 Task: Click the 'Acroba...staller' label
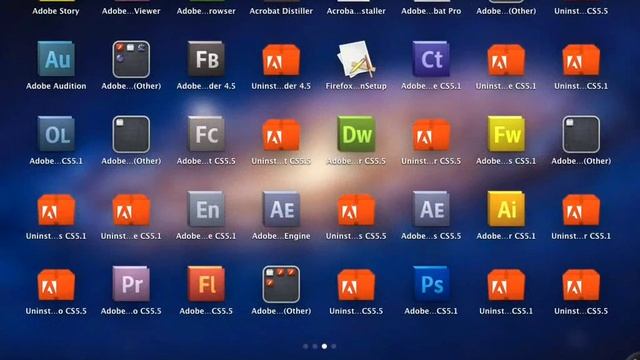356,11
